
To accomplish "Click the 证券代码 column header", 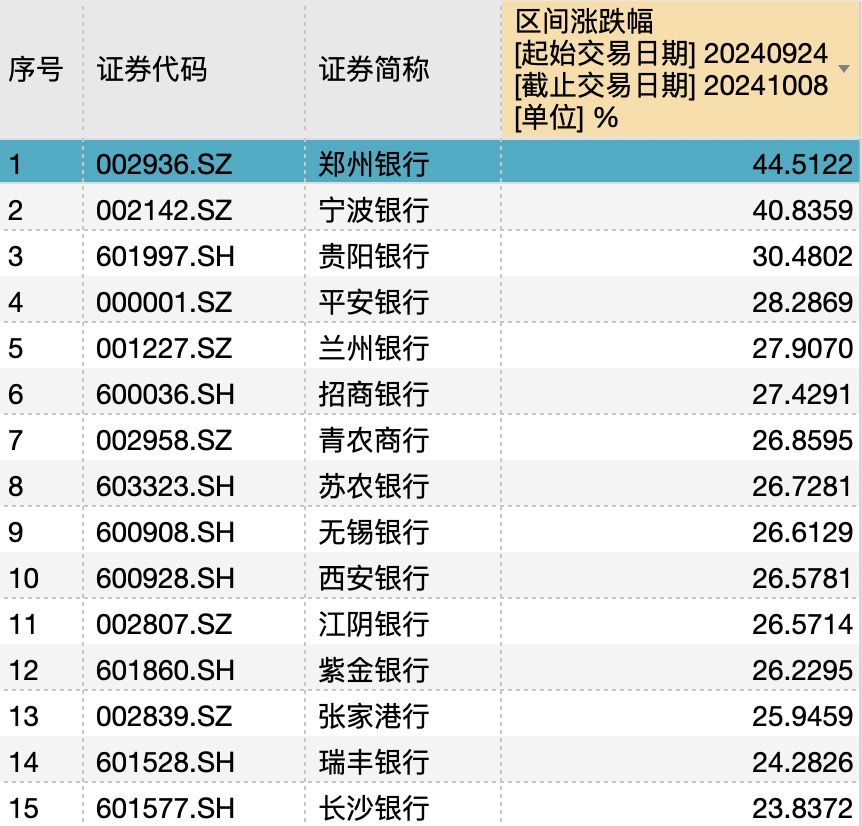I will tap(152, 70).
